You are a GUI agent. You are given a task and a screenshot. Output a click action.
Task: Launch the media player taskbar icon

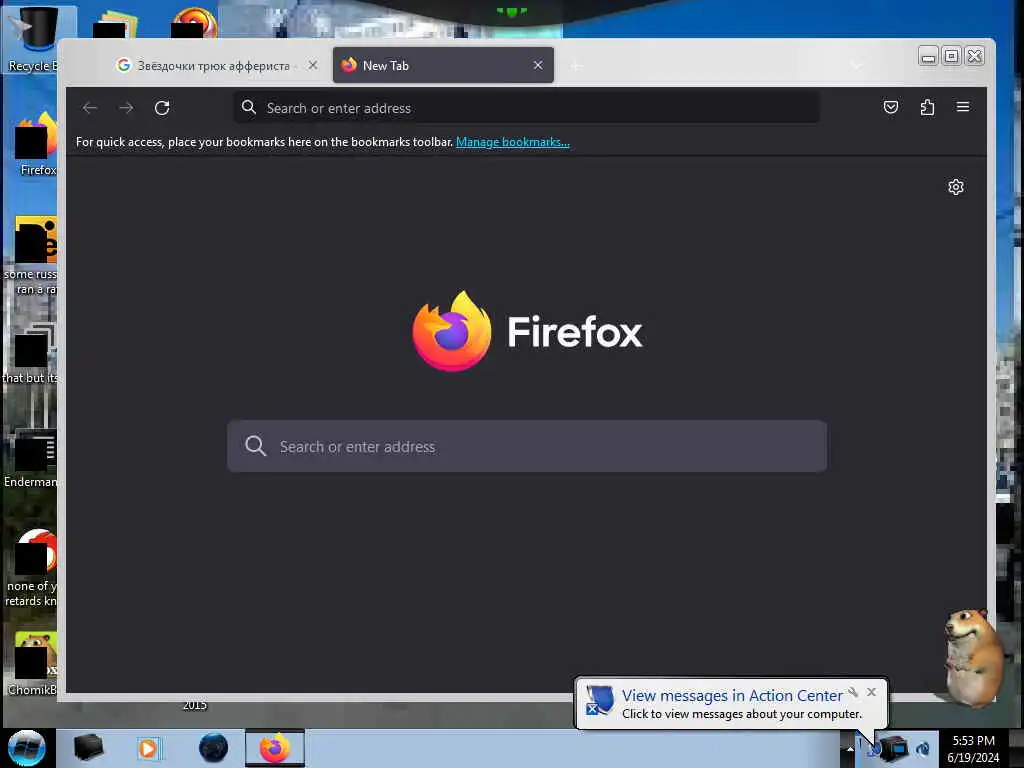point(148,748)
